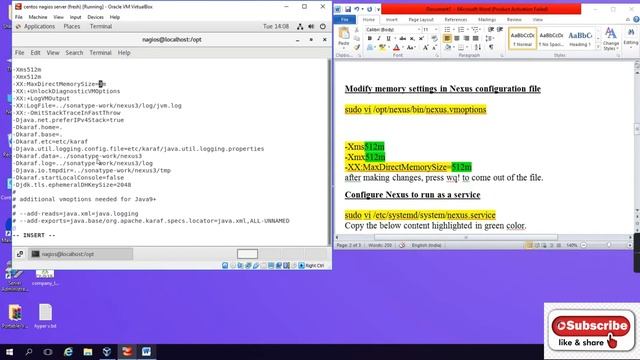The image size is (640, 360).
Task: Click the taskbar Search magnifier icon
Action: click(29, 351)
